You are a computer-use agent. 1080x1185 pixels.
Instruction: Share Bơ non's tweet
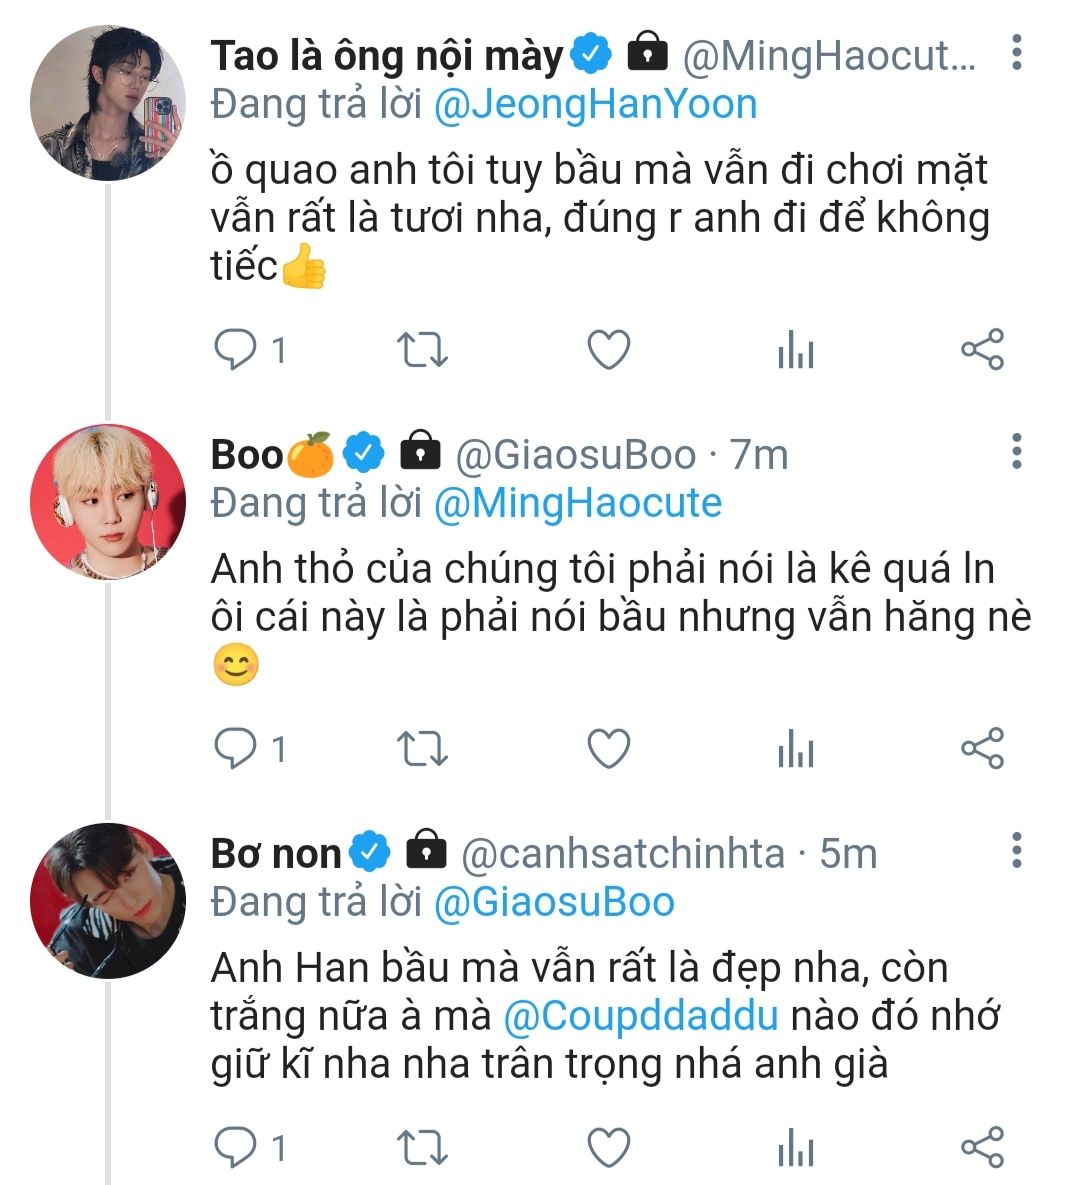[982, 1147]
